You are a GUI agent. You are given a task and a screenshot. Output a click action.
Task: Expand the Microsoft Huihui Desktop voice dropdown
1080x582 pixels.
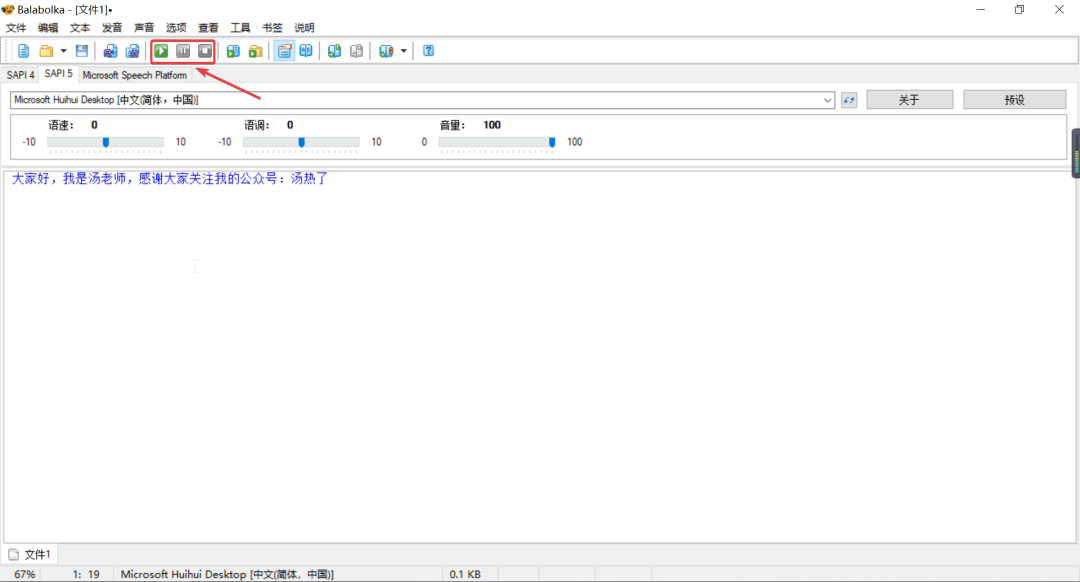click(827, 100)
